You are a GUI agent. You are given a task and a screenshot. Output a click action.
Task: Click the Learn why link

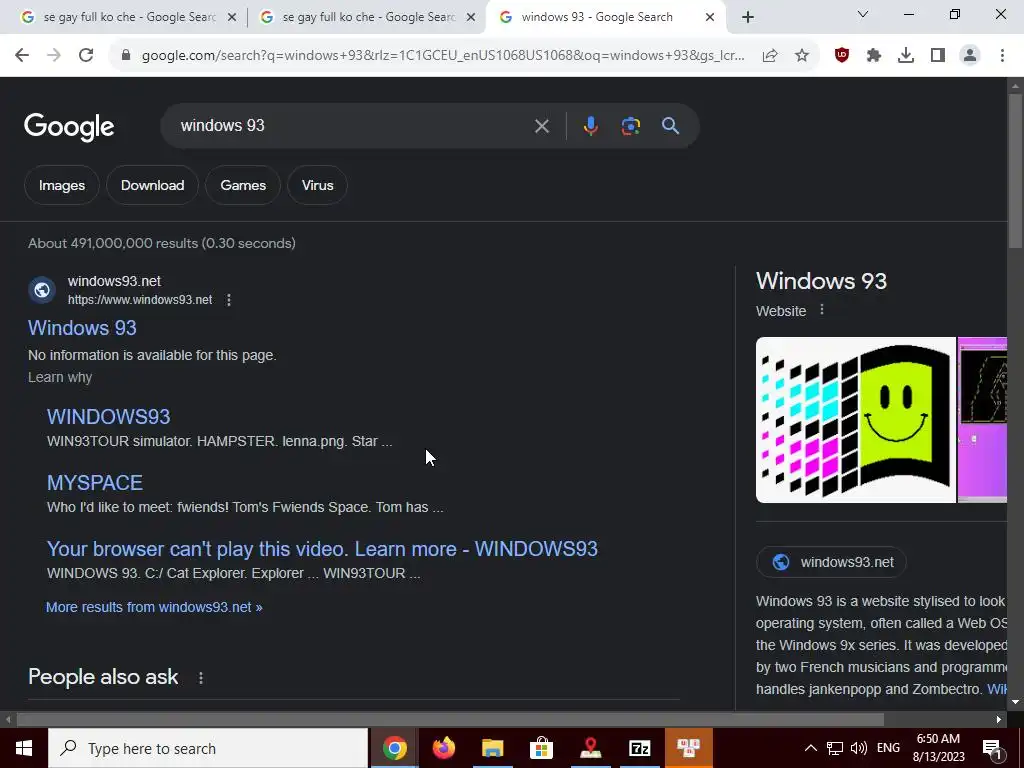click(60, 377)
